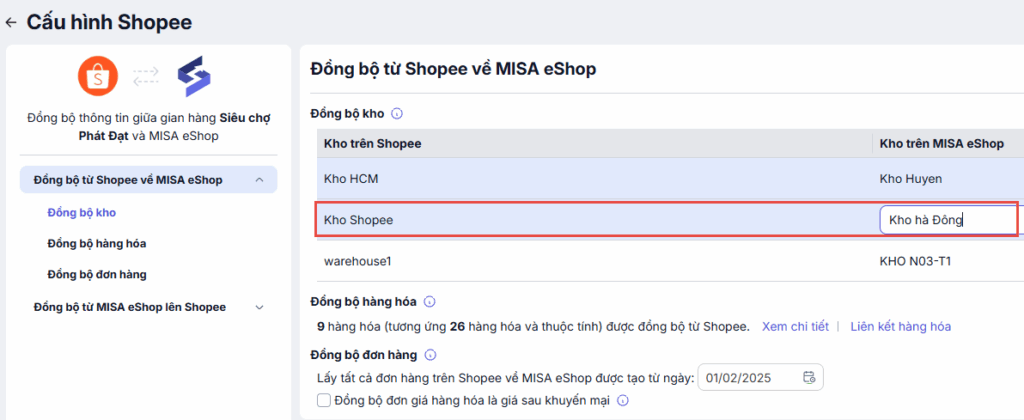Open the calendar icon in date field

(809, 377)
